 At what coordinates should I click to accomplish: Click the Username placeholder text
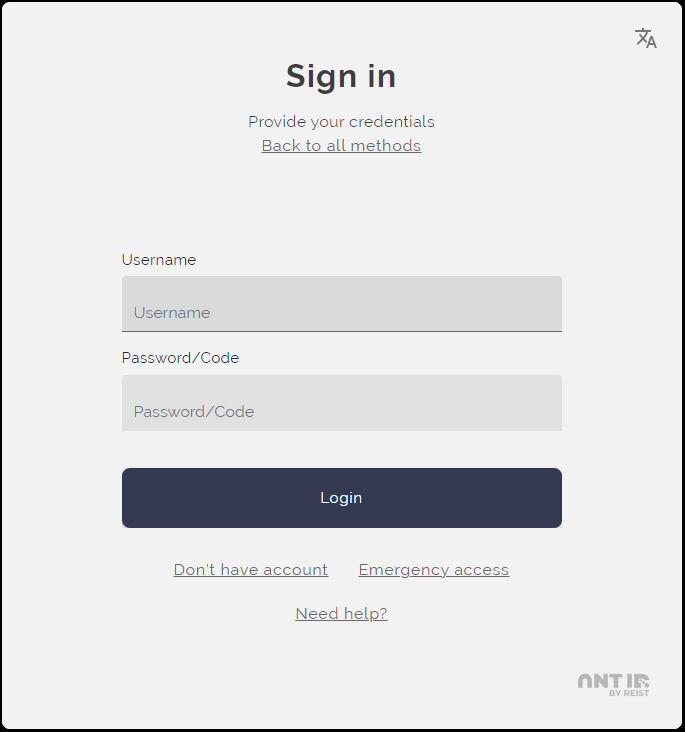coord(172,313)
